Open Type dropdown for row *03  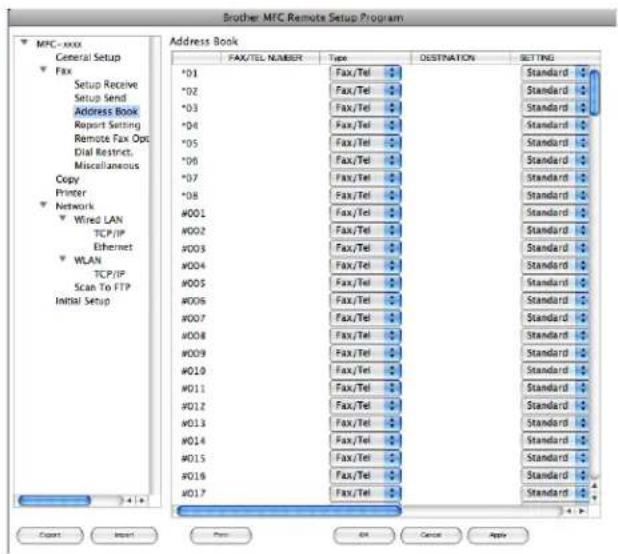point(366,108)
